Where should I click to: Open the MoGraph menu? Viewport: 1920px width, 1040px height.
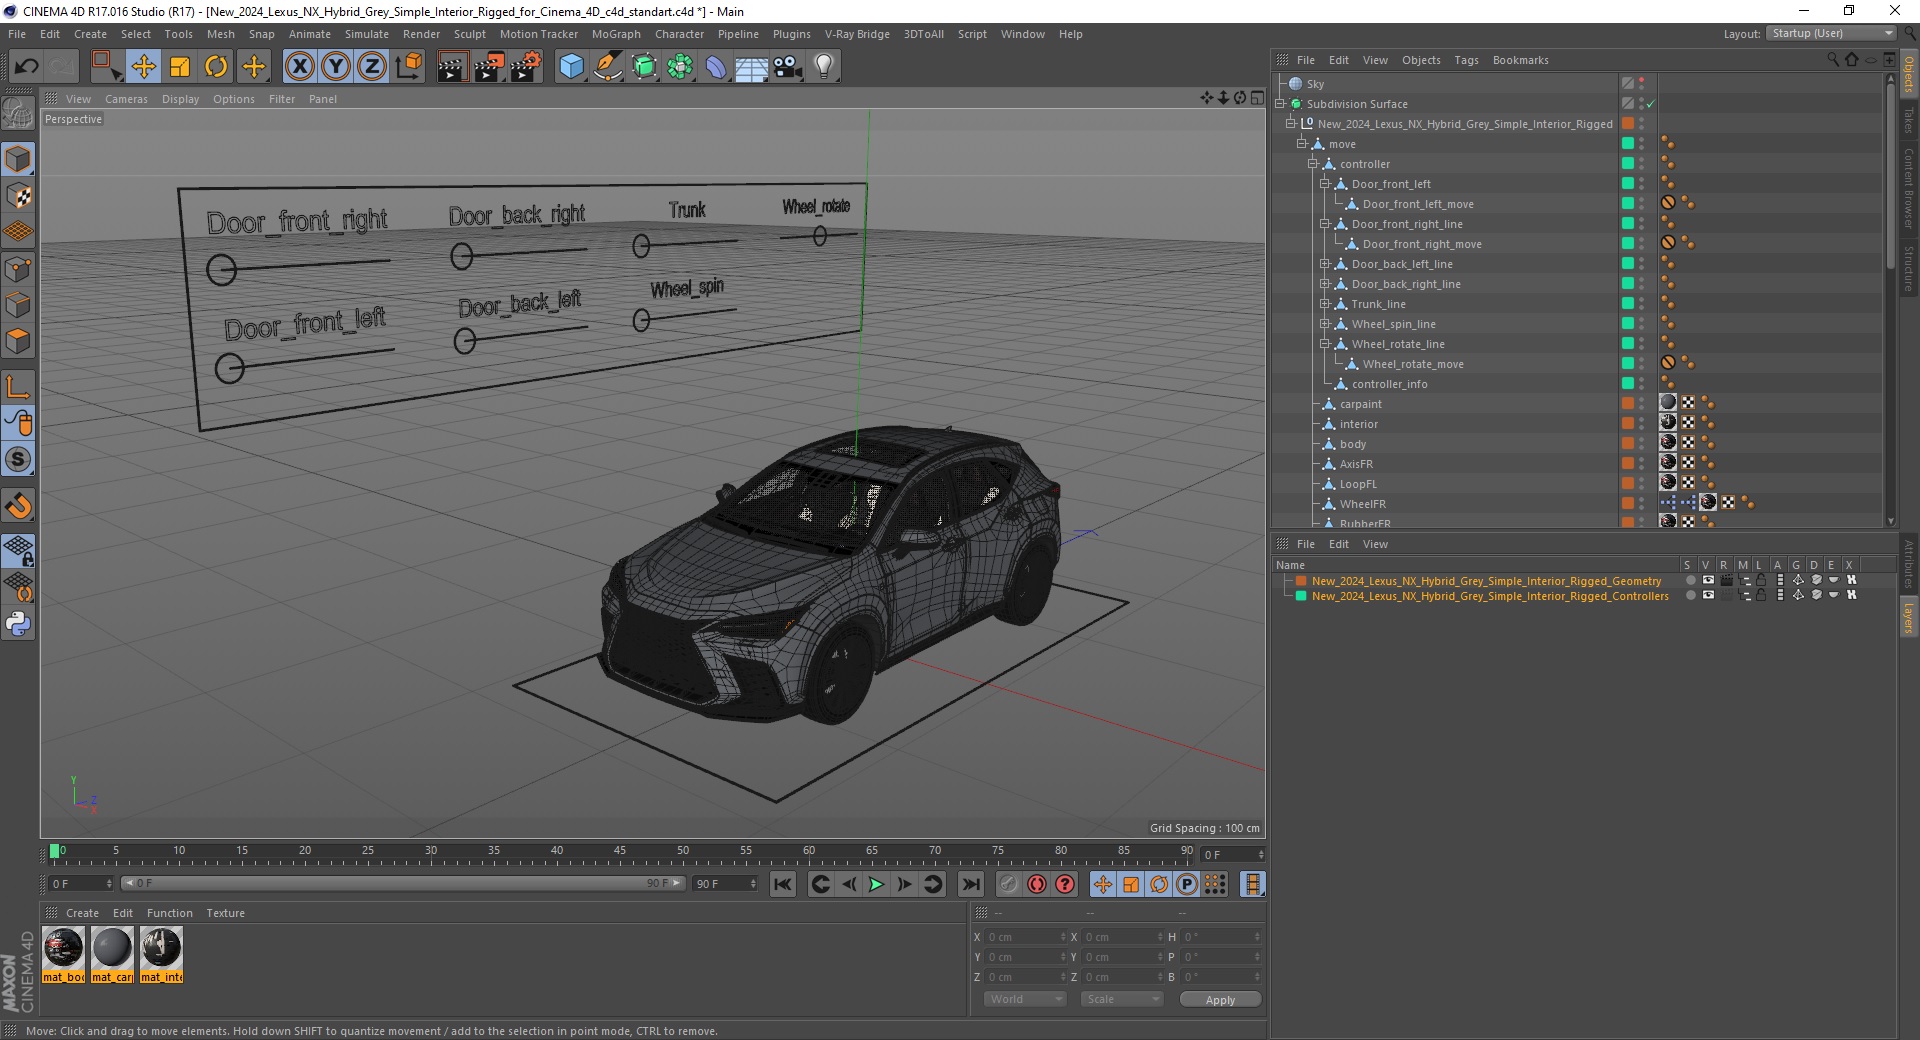[616, 34]
